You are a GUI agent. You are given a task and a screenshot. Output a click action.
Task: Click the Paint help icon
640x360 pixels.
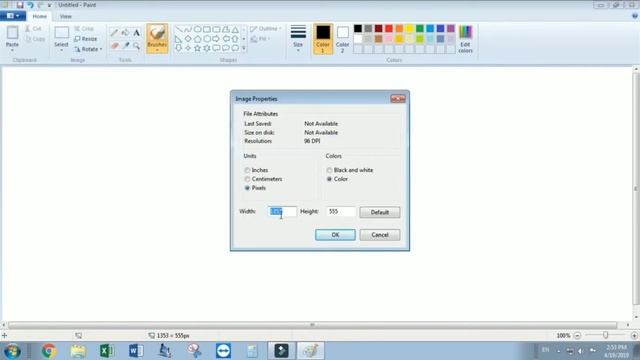click(x=635, y=16)
